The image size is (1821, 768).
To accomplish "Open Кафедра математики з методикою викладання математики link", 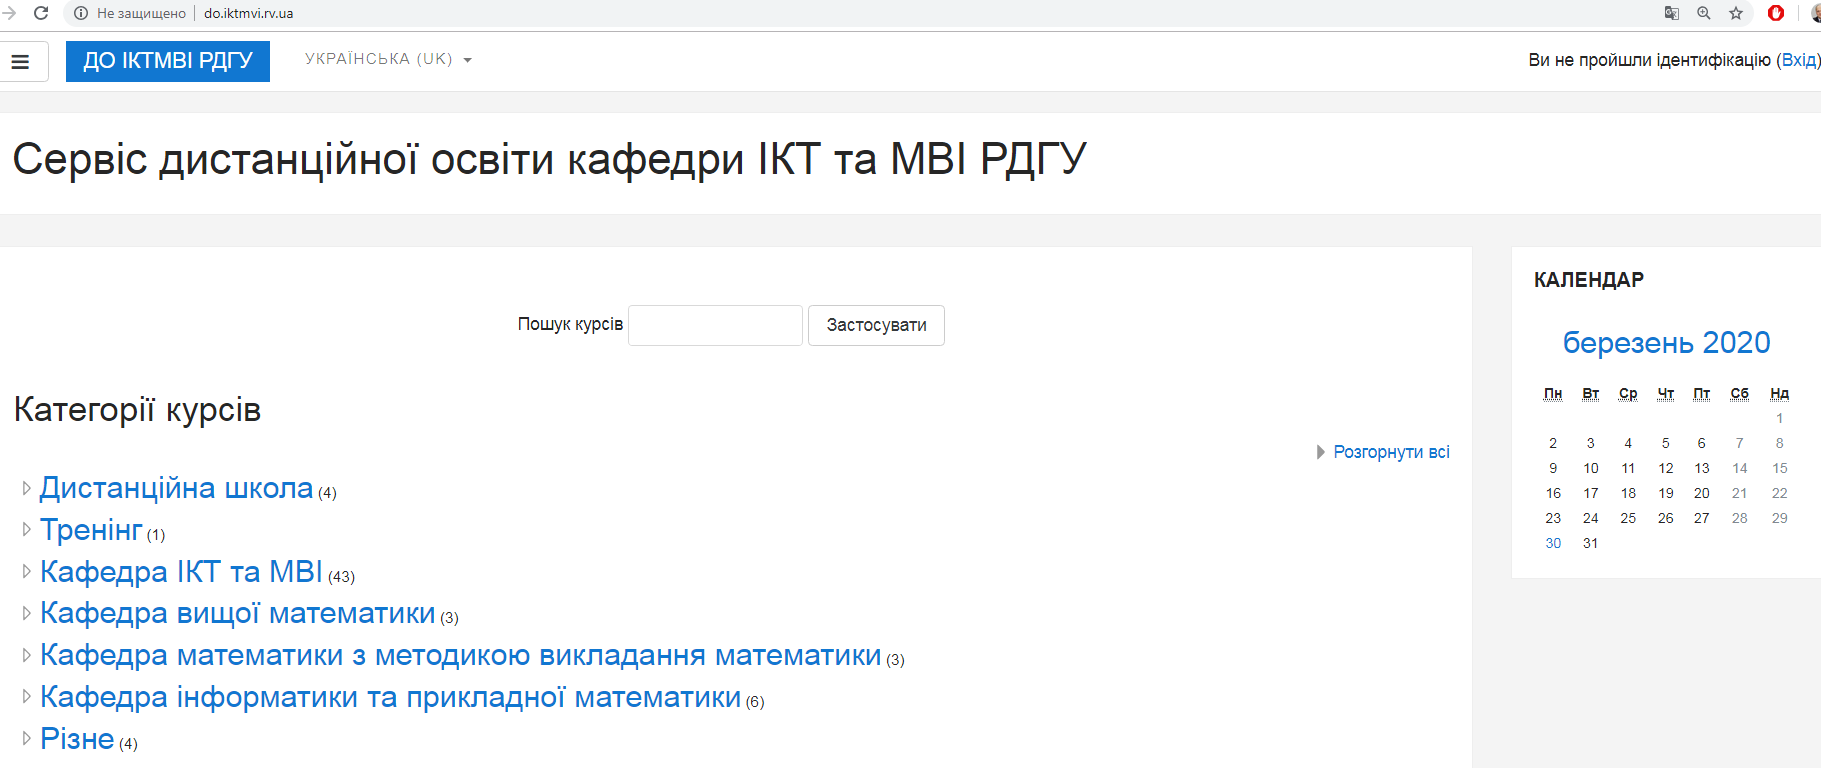I will pyautogui.click(x=461, y=655).
